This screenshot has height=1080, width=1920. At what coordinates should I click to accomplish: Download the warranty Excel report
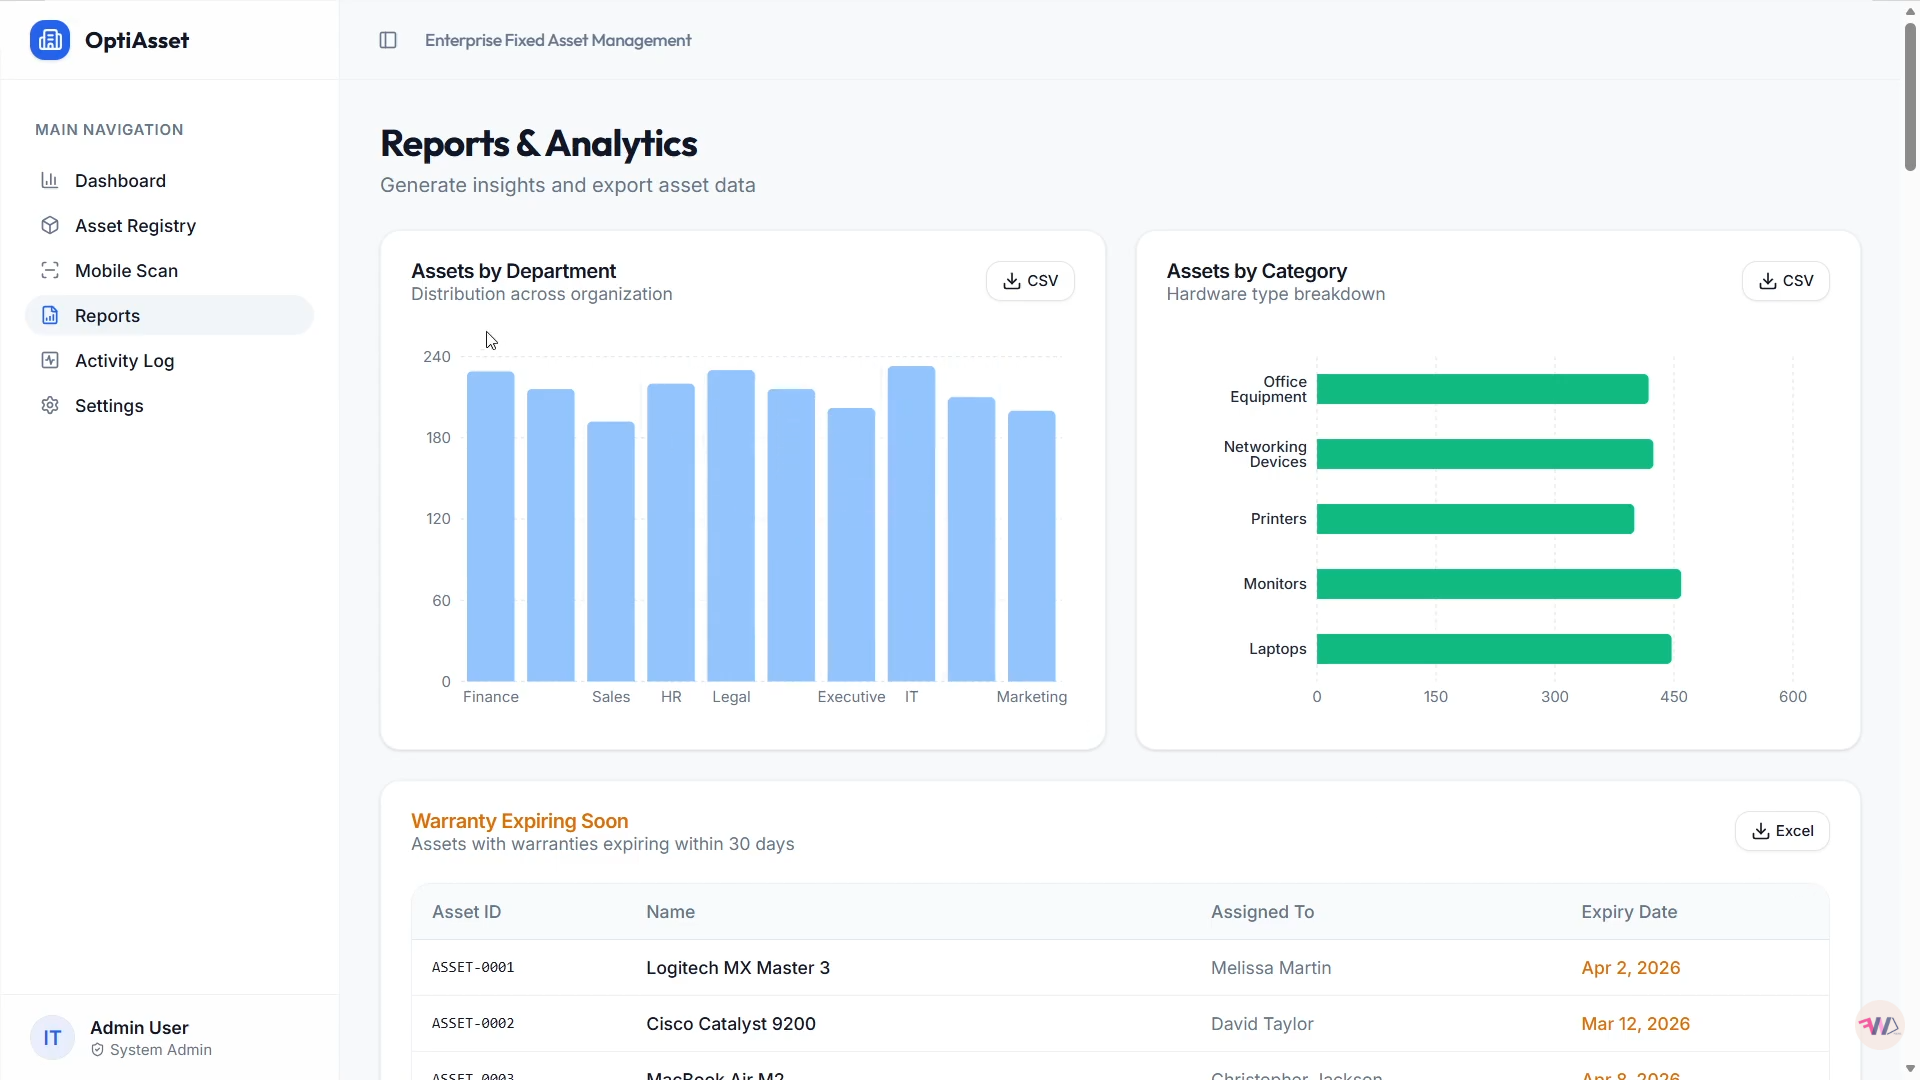[1782, 831]
